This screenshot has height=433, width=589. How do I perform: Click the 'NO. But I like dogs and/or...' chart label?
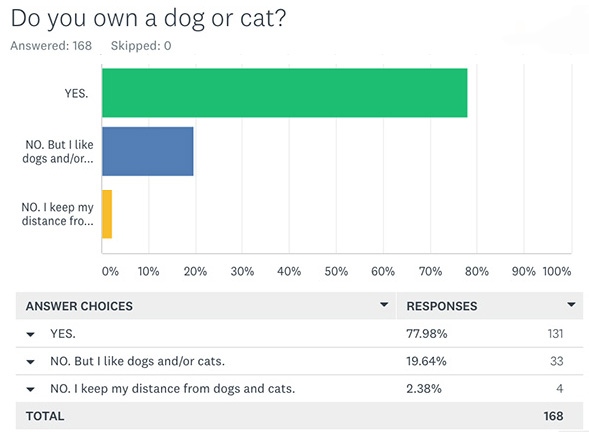point(58,151)
